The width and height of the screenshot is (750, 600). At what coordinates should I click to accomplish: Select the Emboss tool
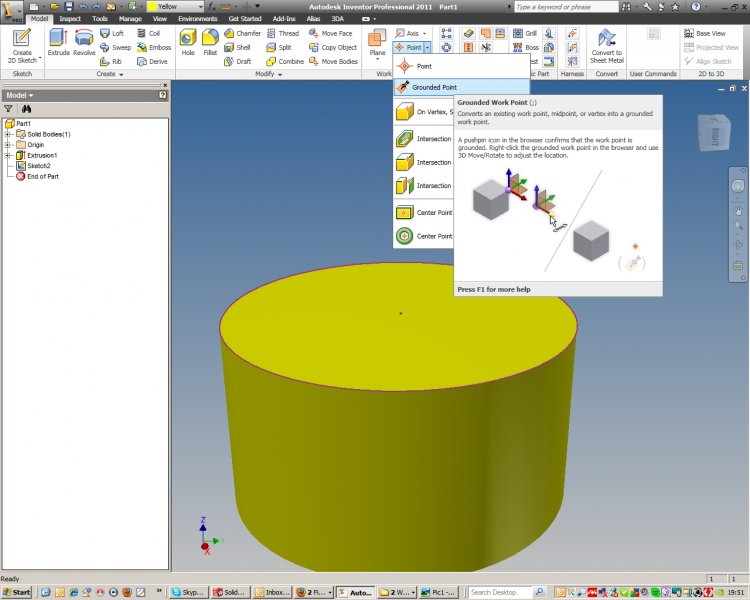pos(154,47)
